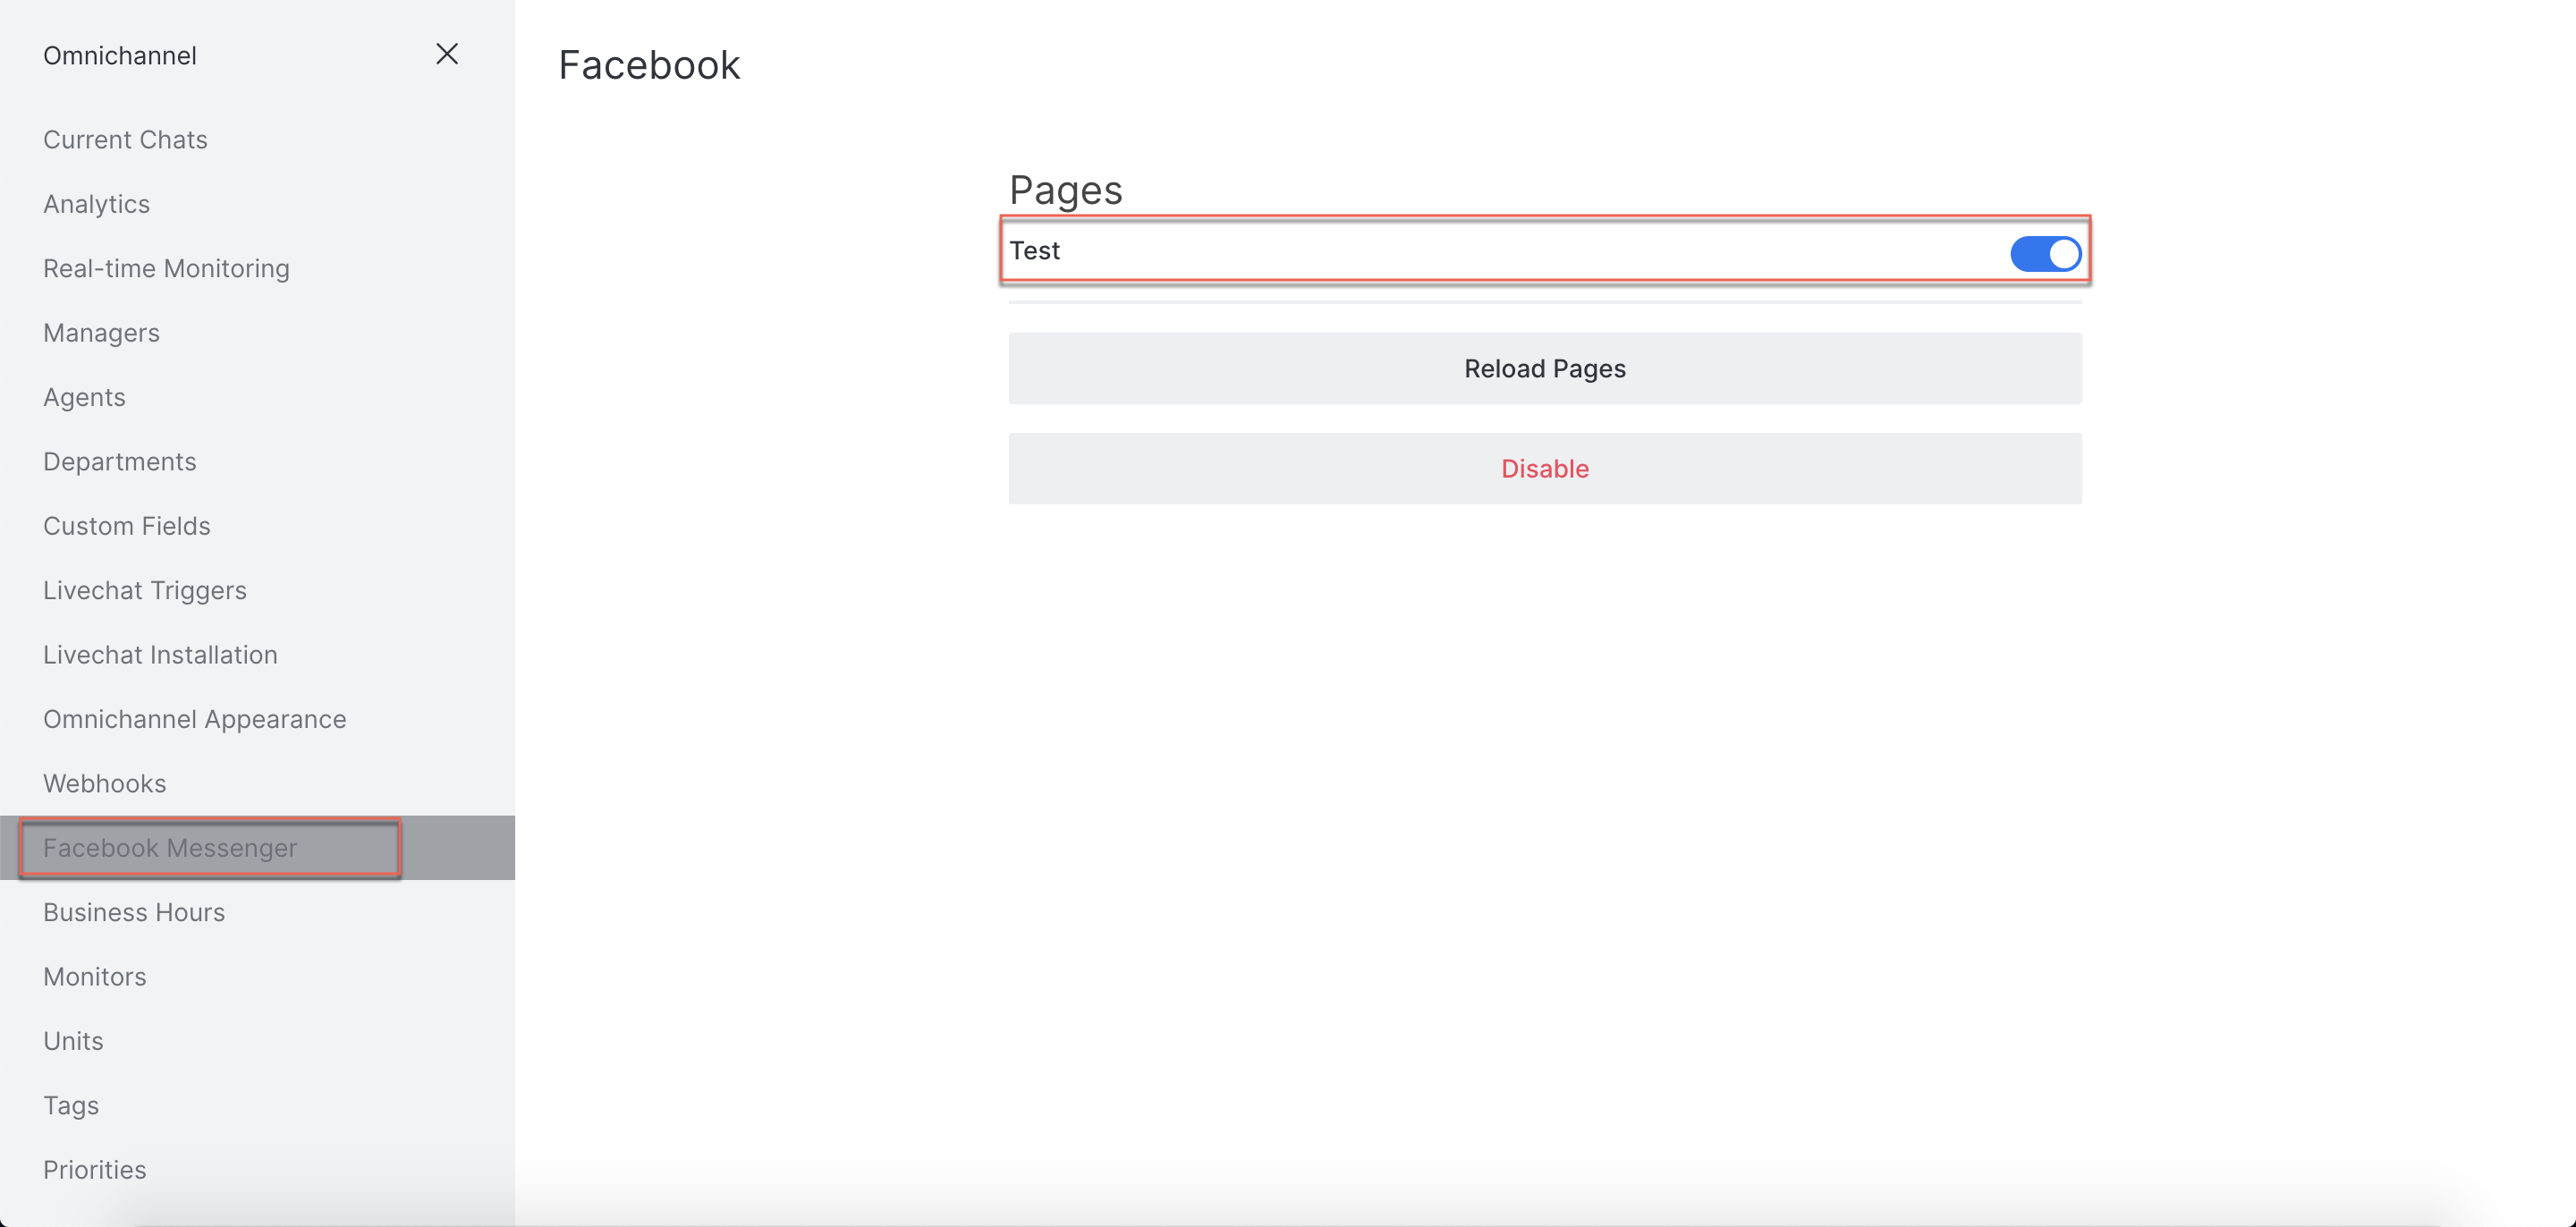Navigate to Real-time Monitoring
Screen dimensions: 2576x1227
tap(166, 267)
